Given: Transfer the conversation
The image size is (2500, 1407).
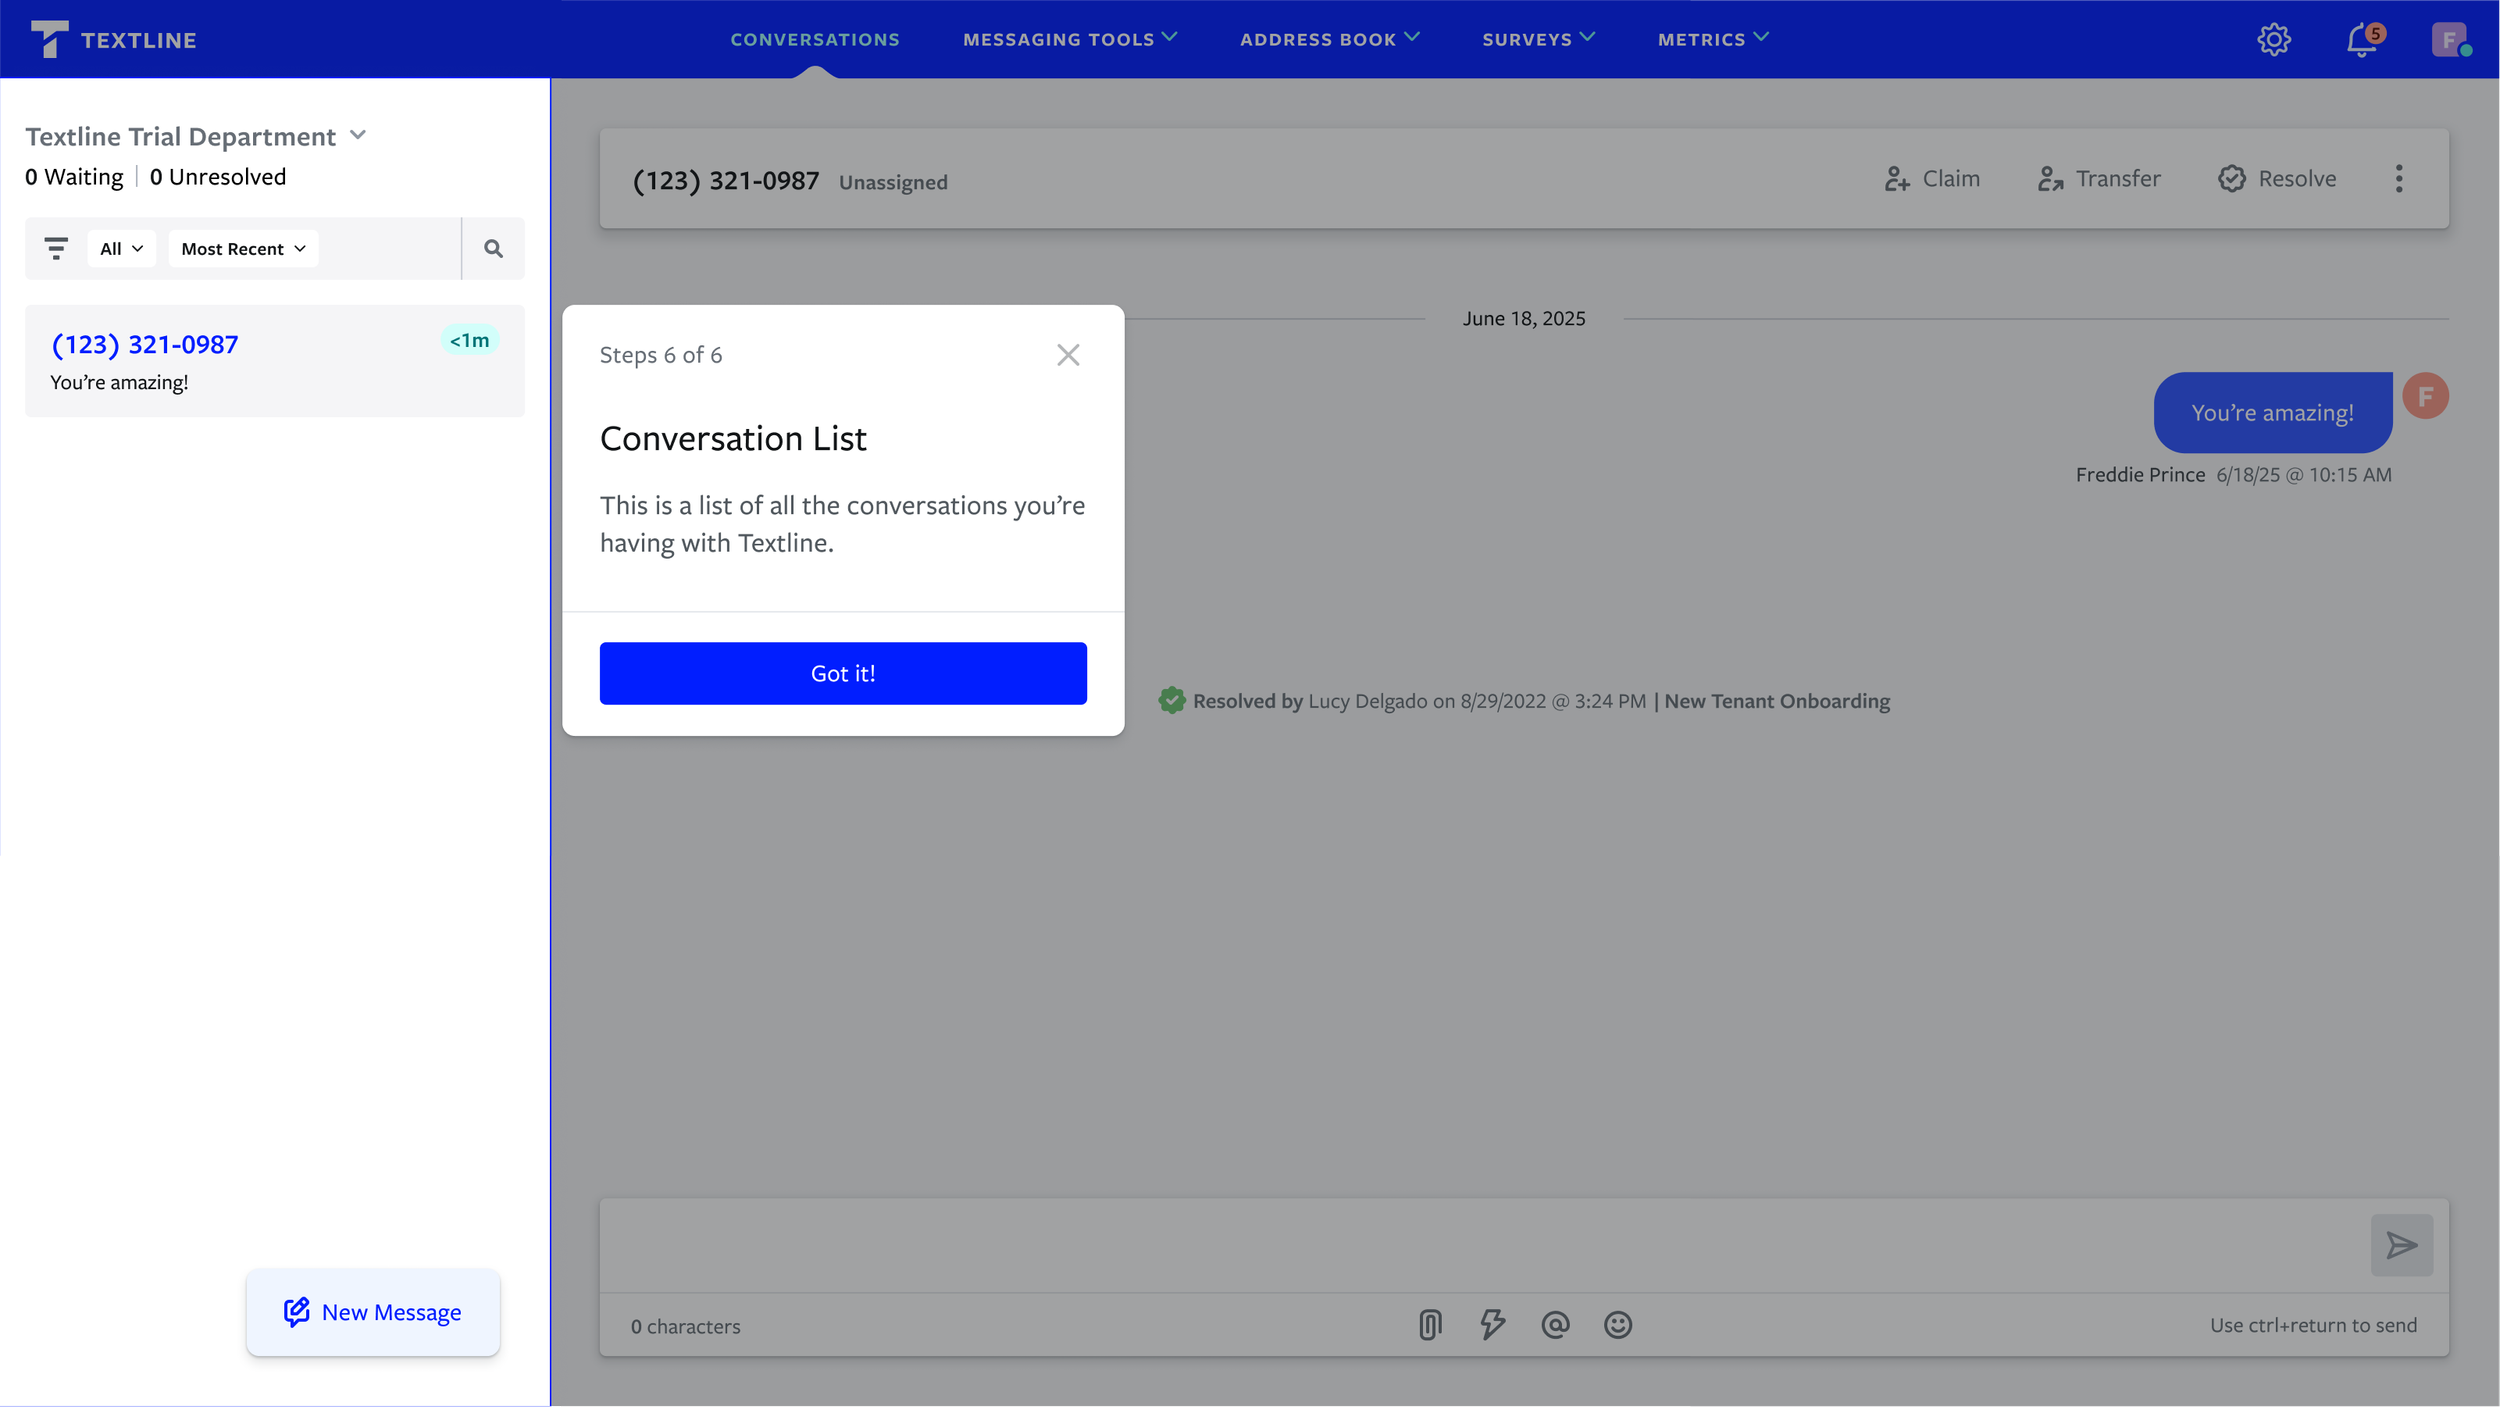Looking at the screenshot, I should click(2099, 178).
